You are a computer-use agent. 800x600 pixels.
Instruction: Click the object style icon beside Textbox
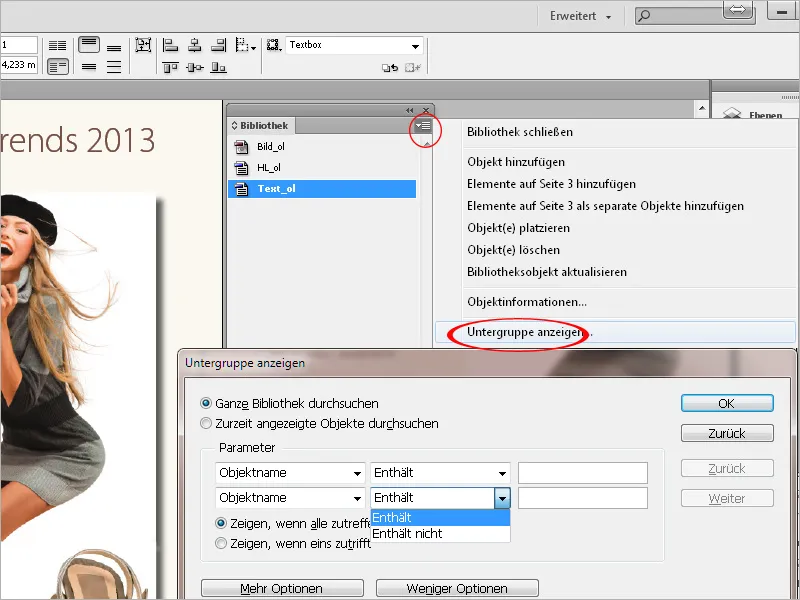pos(274,45)
